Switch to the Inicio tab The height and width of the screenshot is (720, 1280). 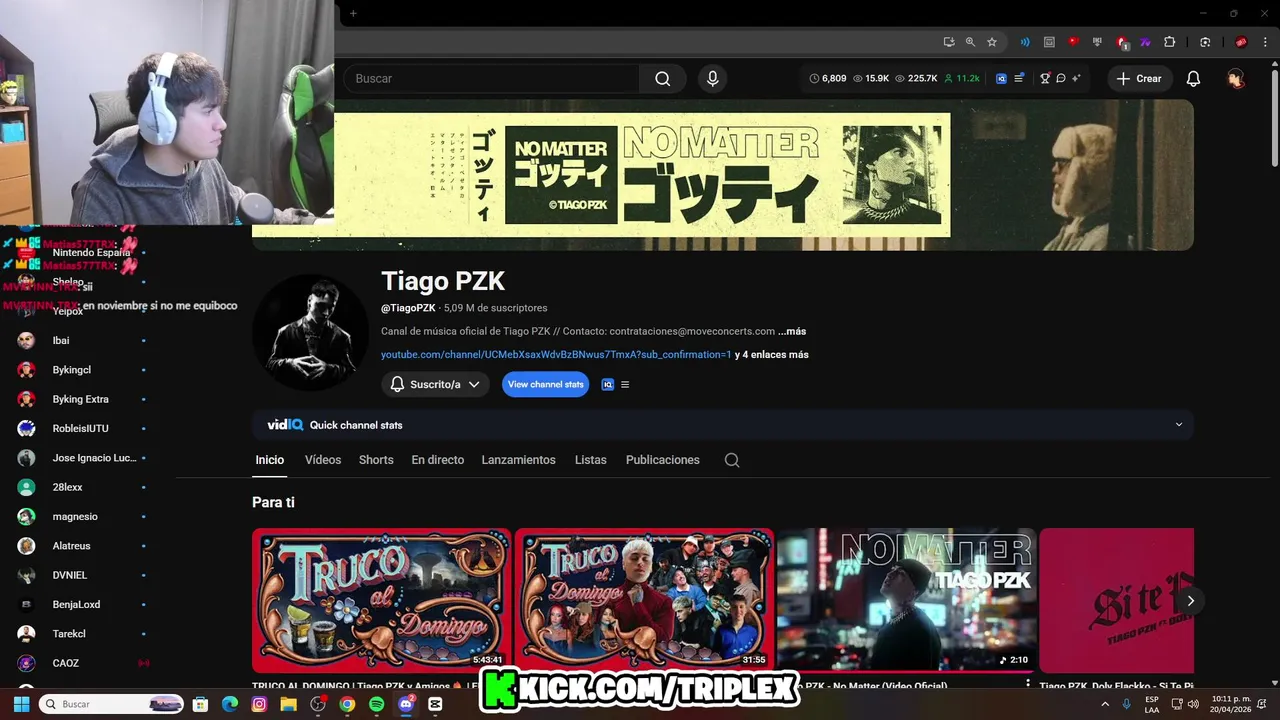click(270, 460)
